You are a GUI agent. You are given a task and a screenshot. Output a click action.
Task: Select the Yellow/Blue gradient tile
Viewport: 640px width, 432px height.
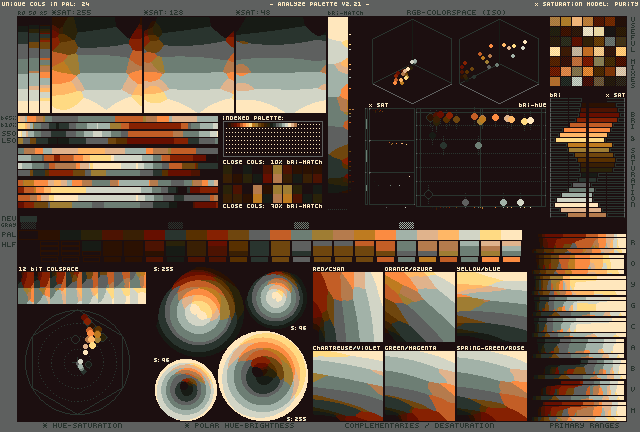(491, 307)
